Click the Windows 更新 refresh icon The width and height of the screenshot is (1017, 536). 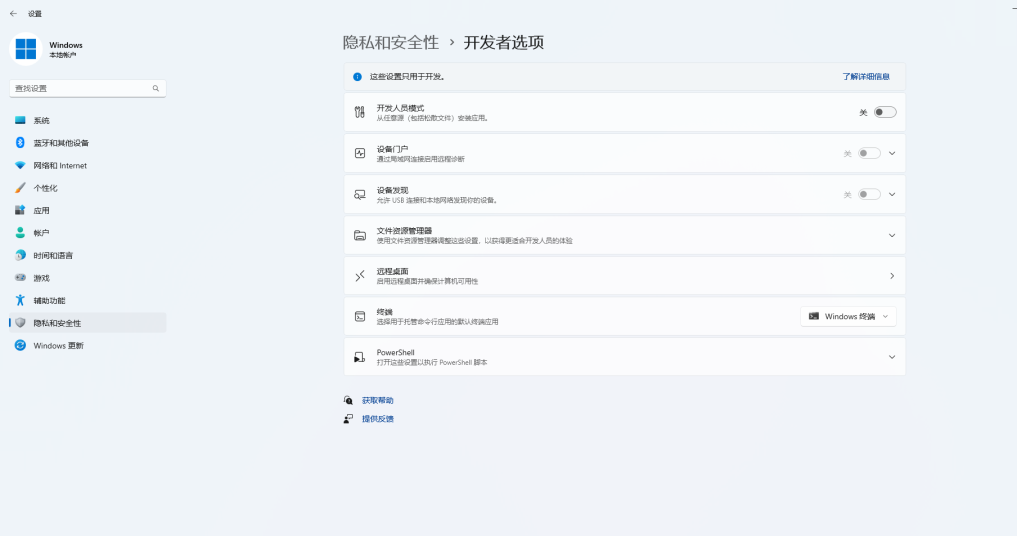pyautogui.click(x=20, y=345)
